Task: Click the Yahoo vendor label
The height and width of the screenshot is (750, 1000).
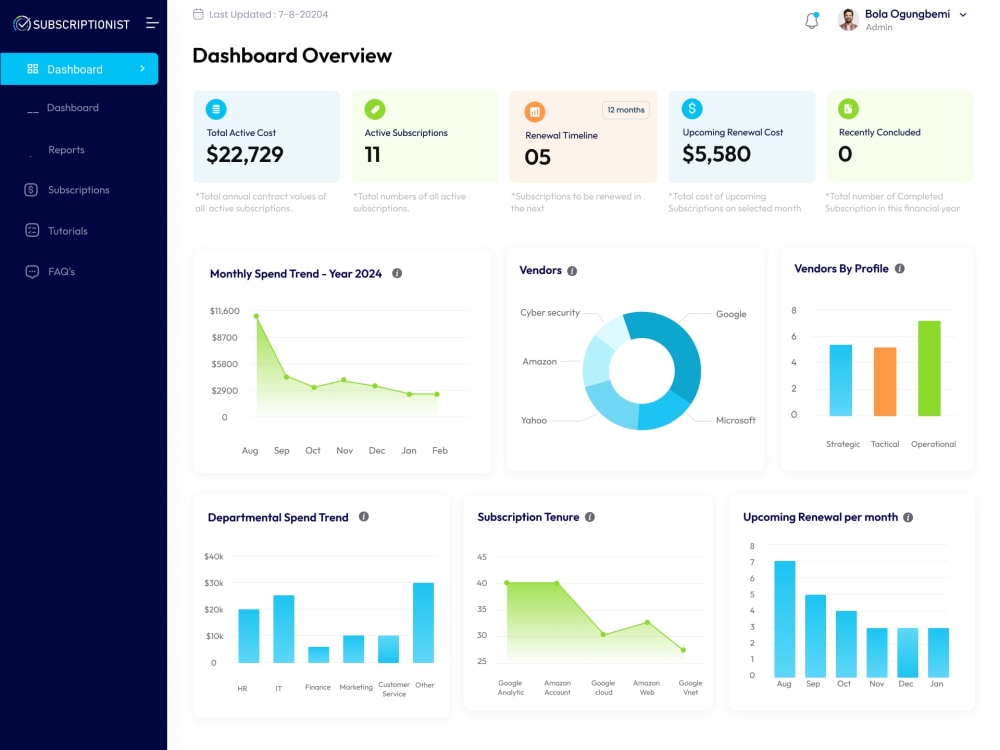Action: click(534, 420)
